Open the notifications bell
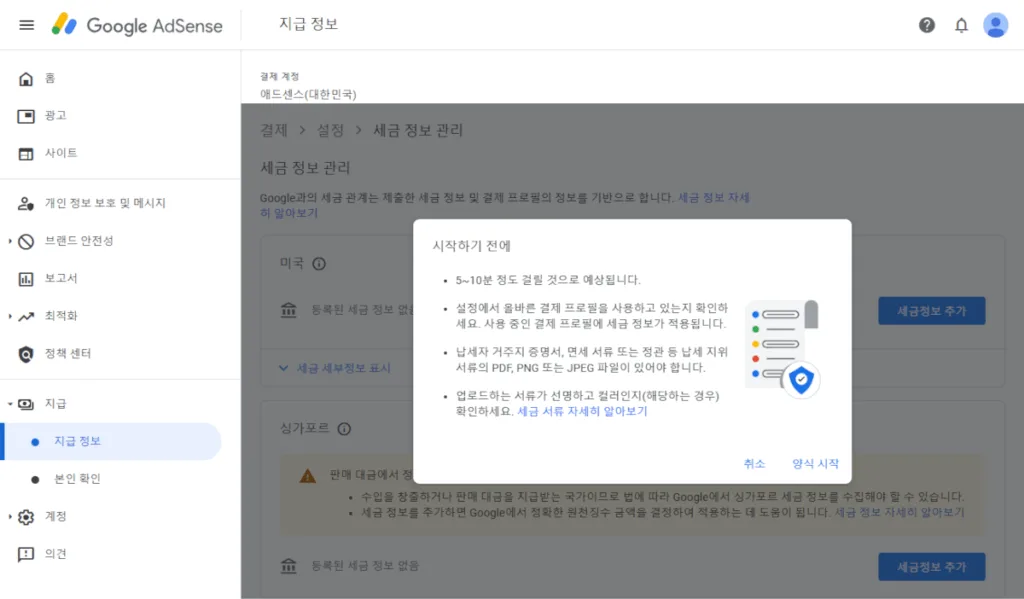Screen dimensions: 1024x599 (x=961, y=25)
